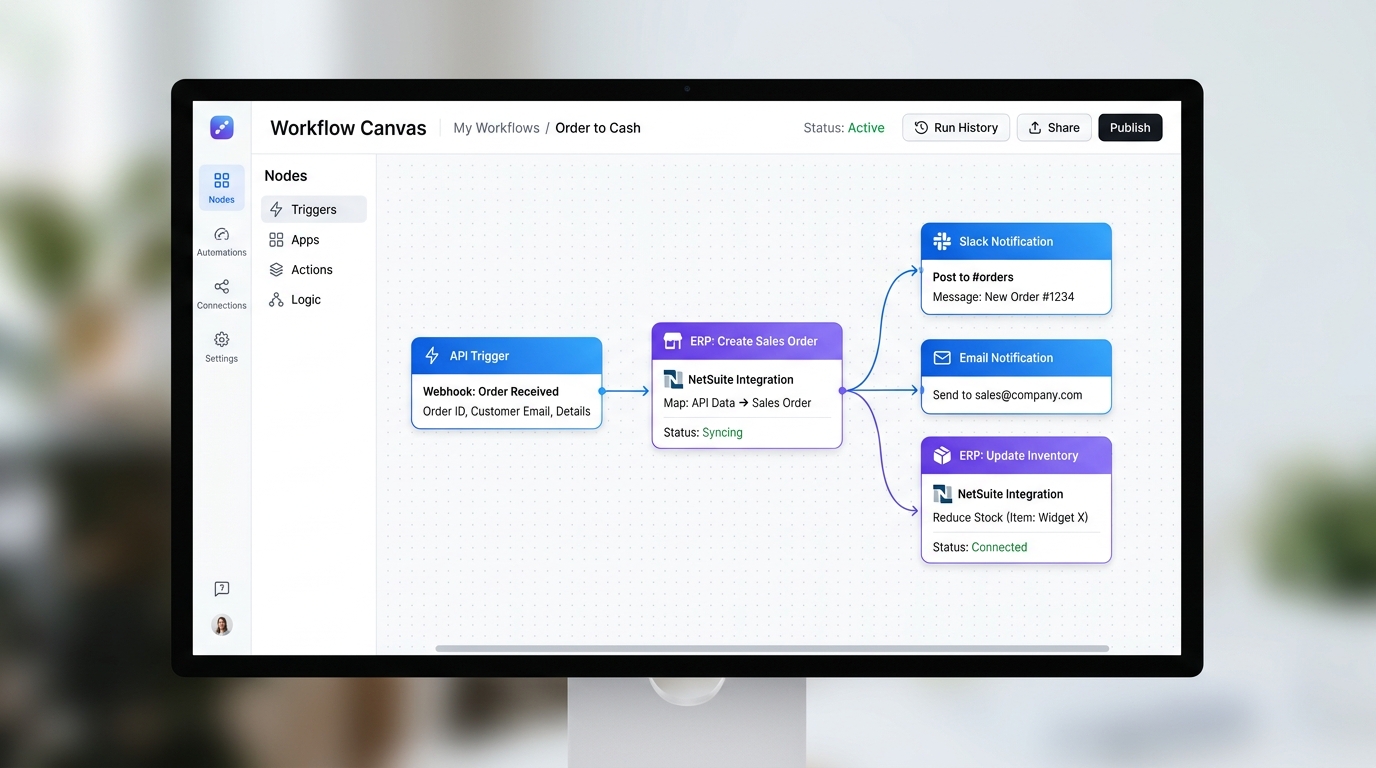Click the Status: Active indicator
1376x768 pixels.
tap(844, 128)
